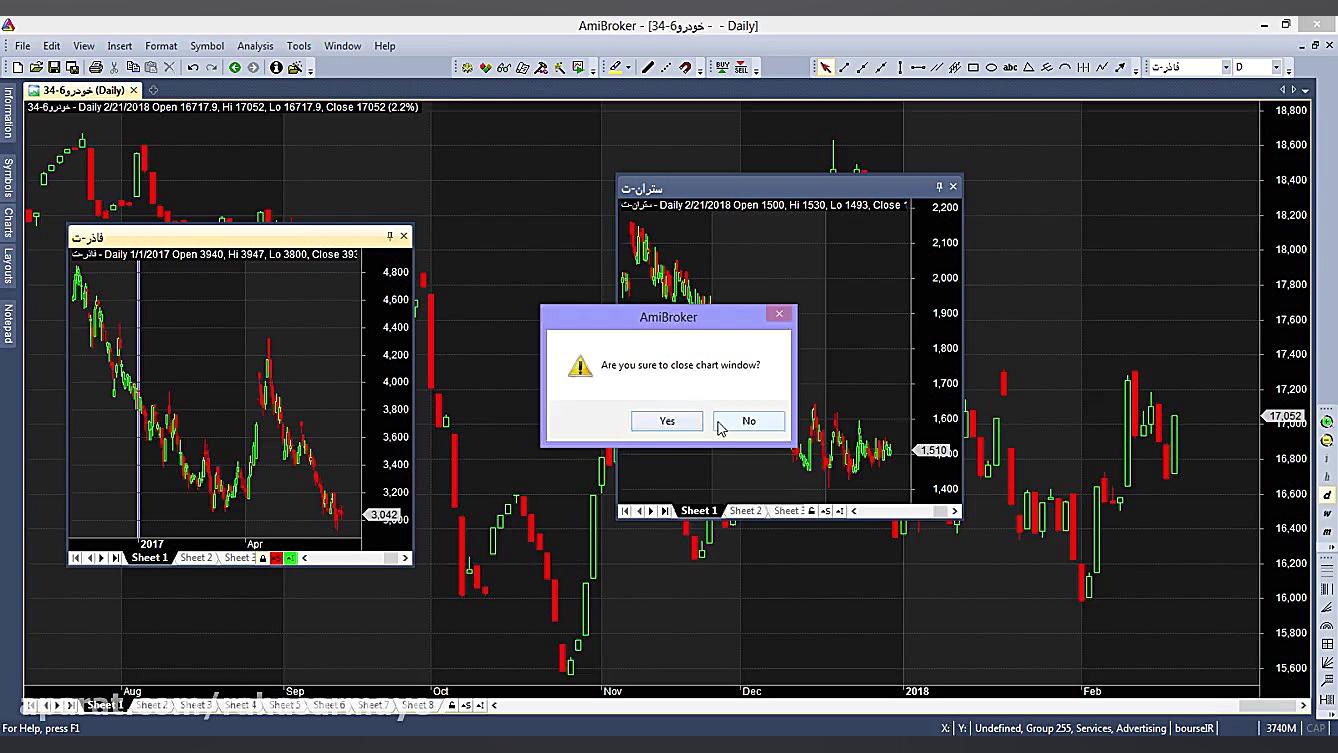The image size is (1338, 753).
Task: Click the Open file toolbar icon
Action: [36, 68]
